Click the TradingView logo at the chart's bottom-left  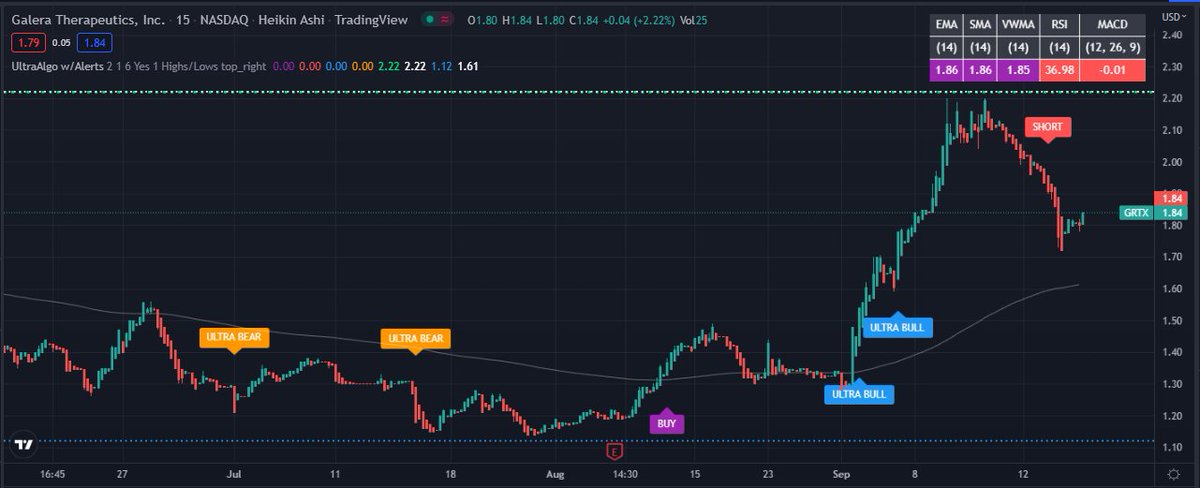tap(25, 444)
